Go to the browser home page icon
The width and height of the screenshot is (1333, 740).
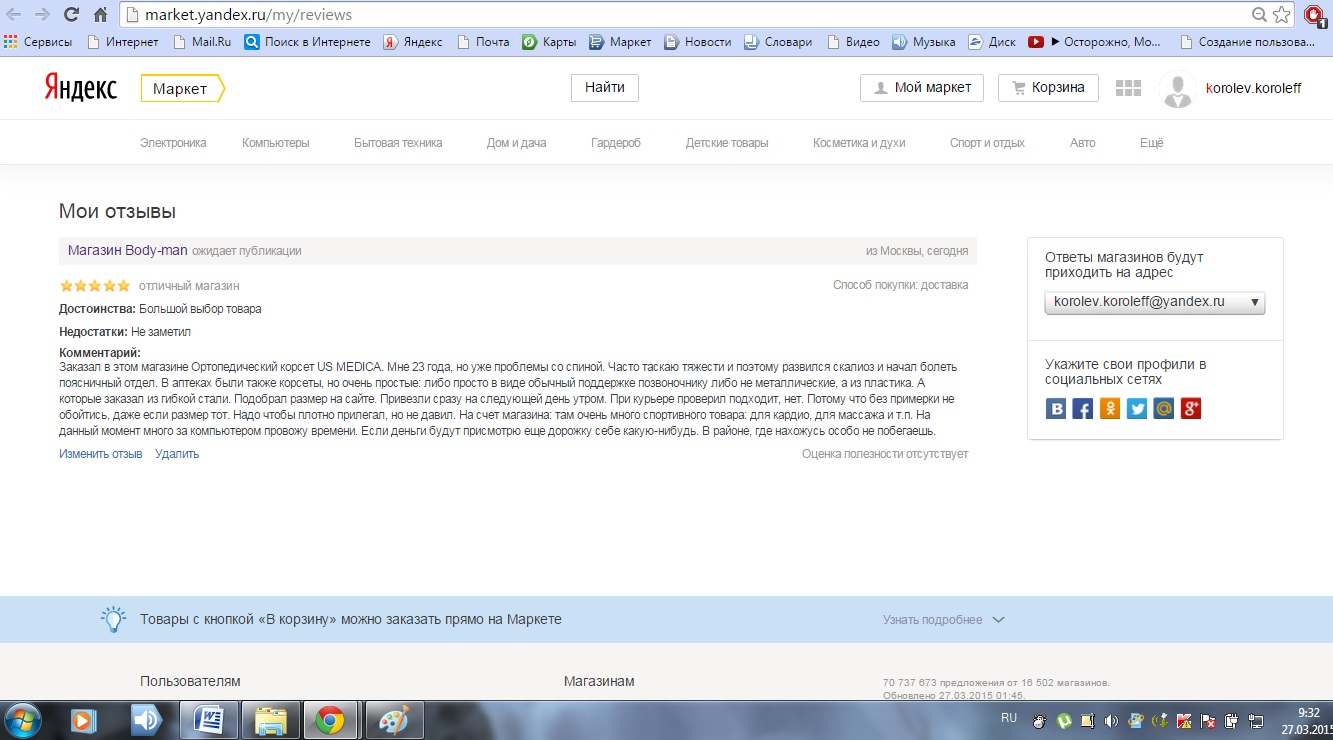pyautogui.click(x=100, y=15)
